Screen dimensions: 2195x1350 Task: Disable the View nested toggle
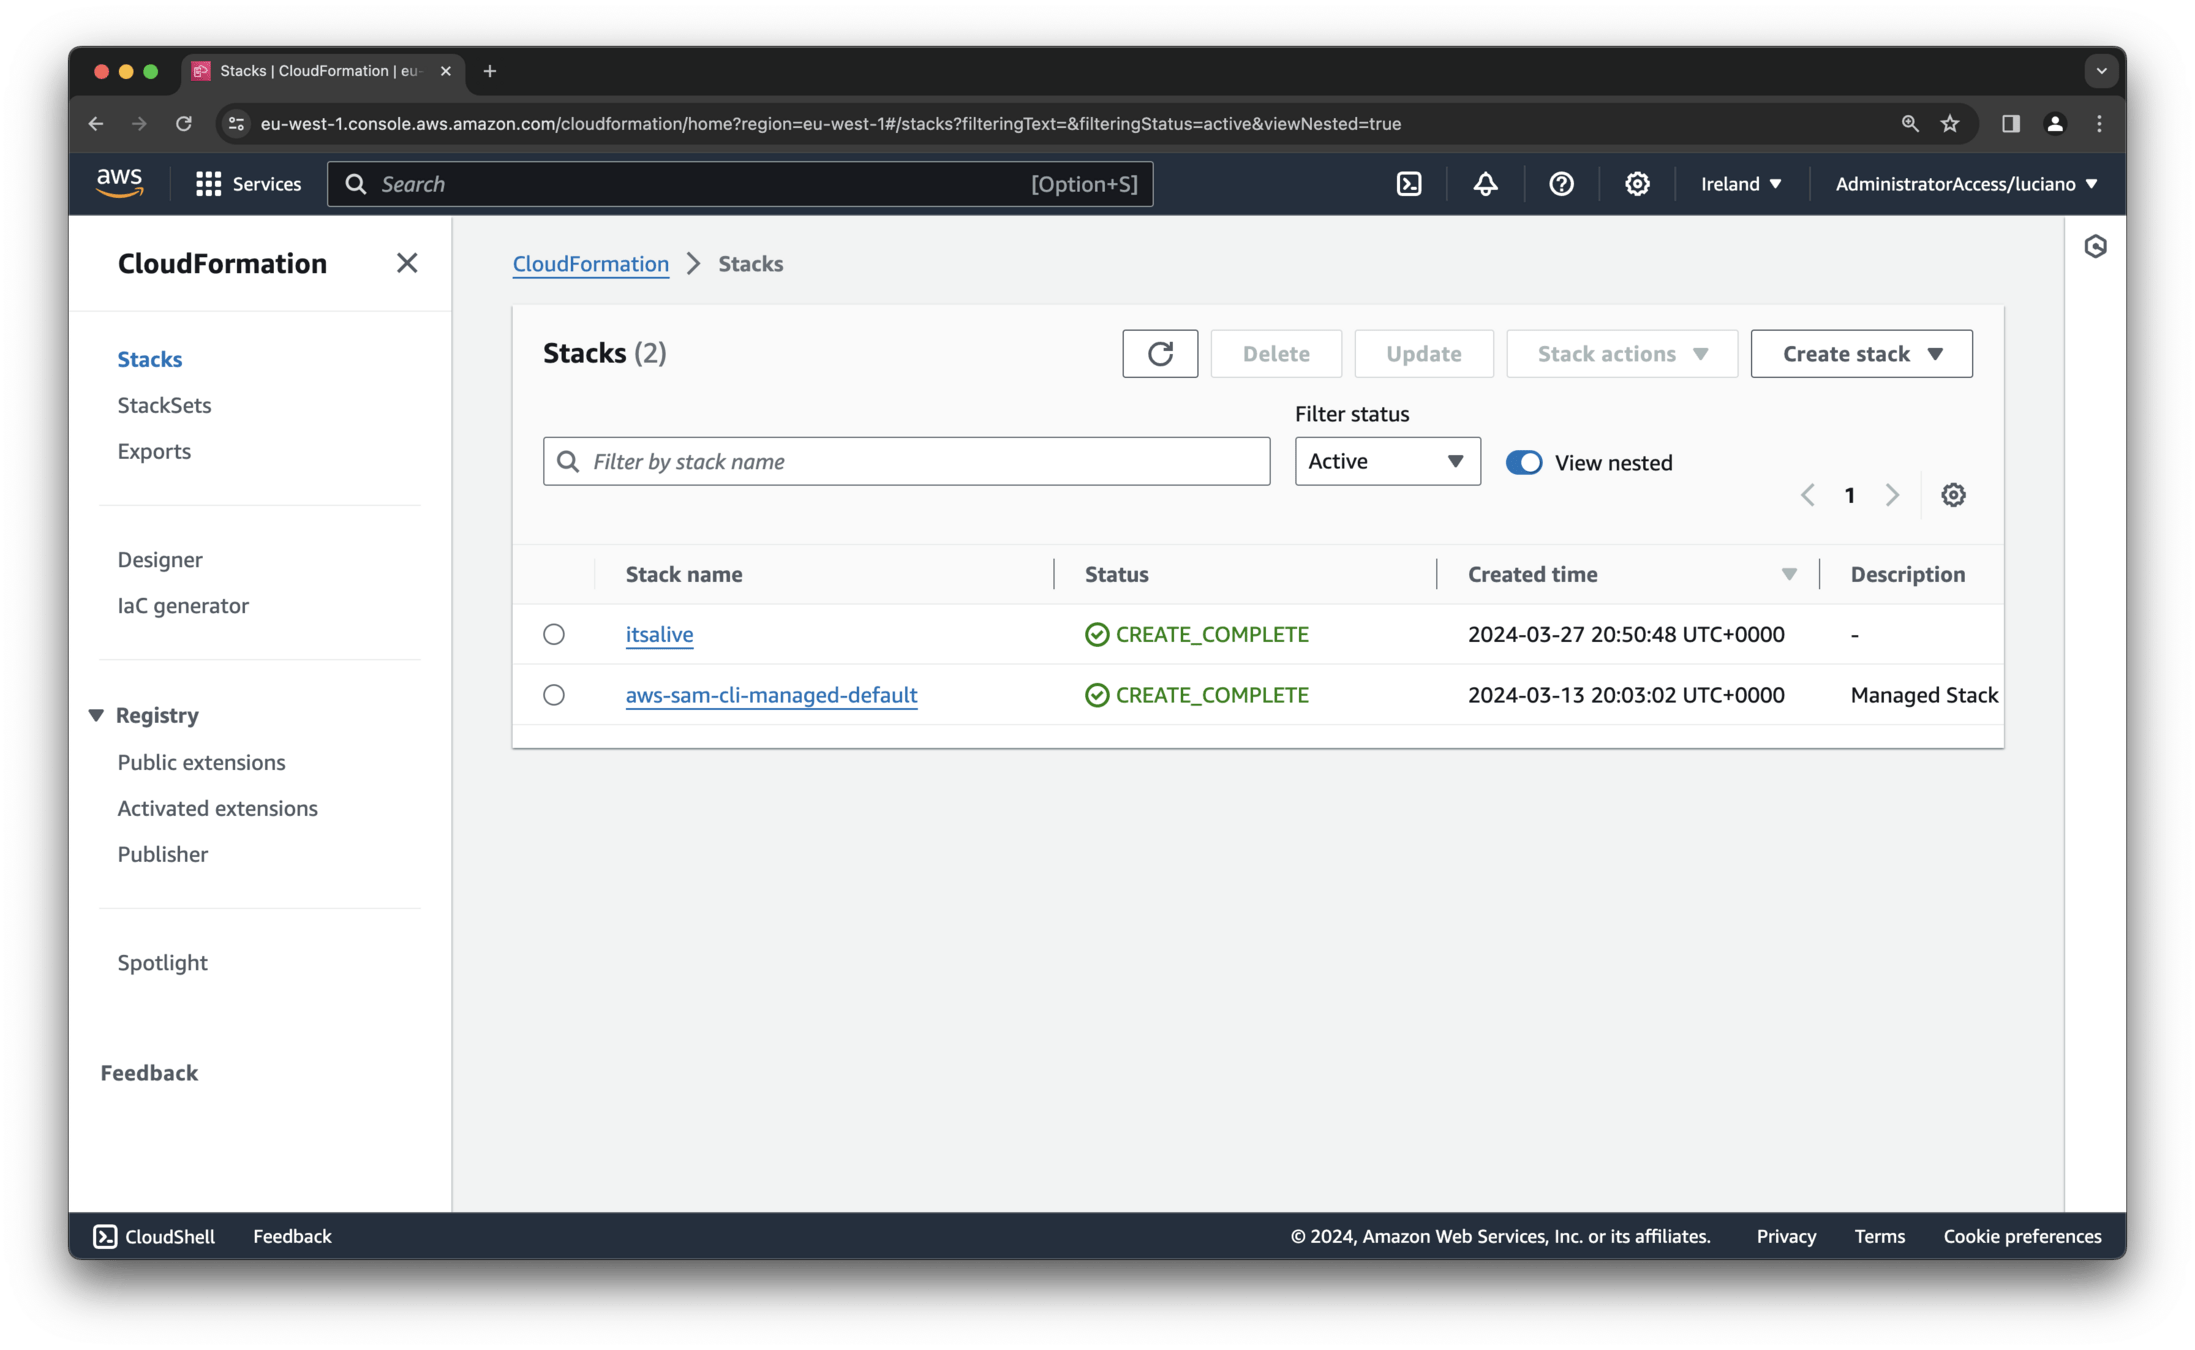click(1524, 462)
